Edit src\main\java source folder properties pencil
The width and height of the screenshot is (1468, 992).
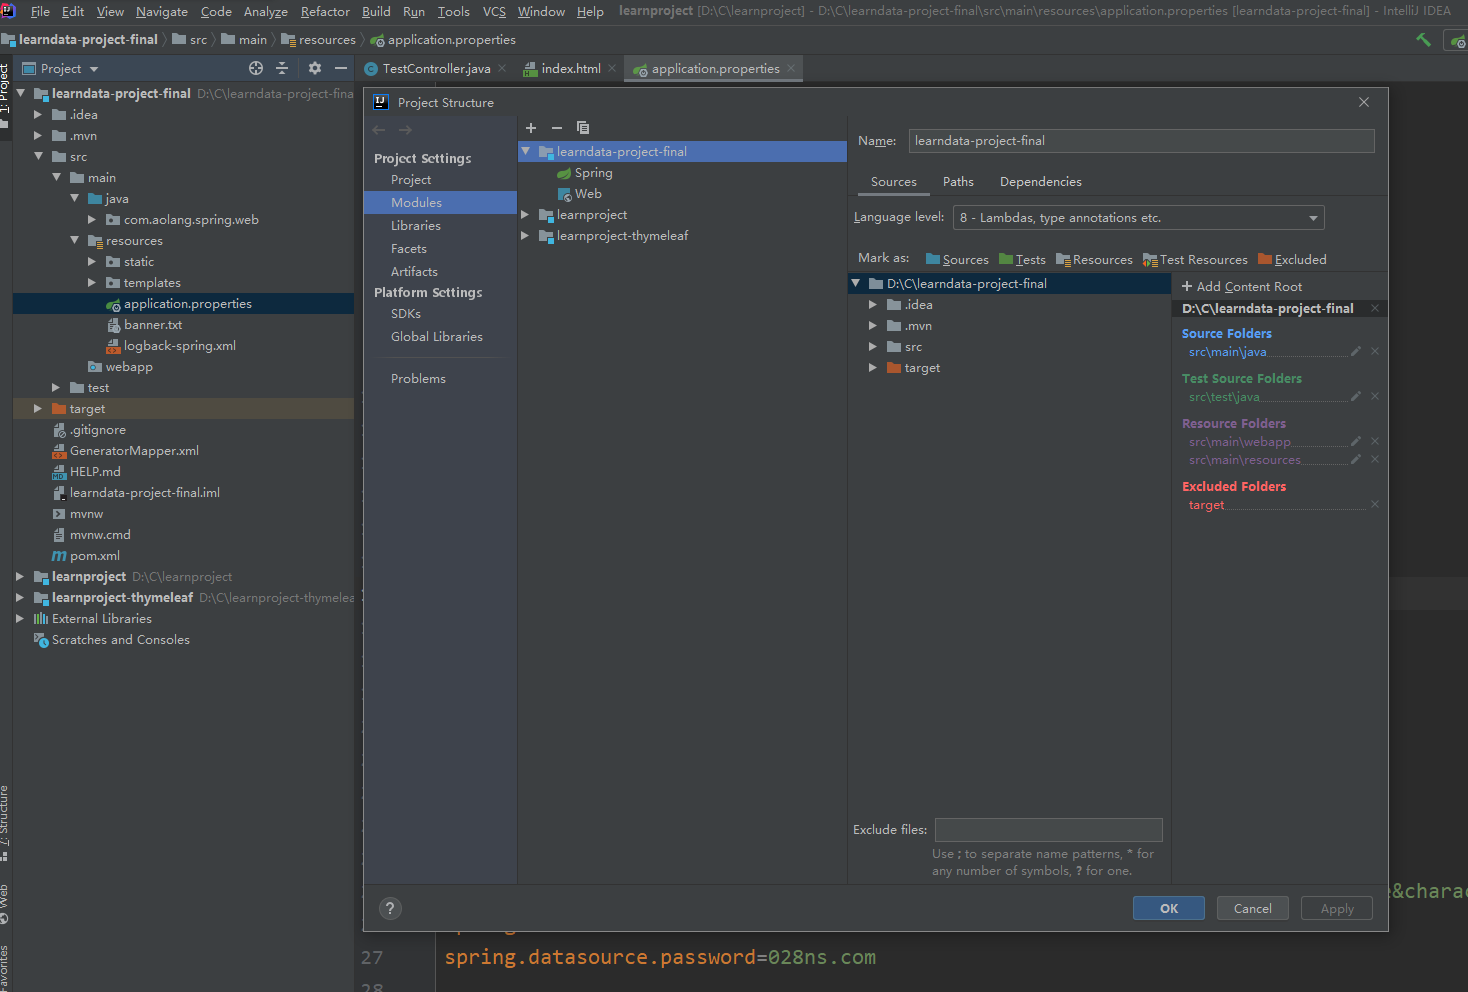tap(1356, 351)
